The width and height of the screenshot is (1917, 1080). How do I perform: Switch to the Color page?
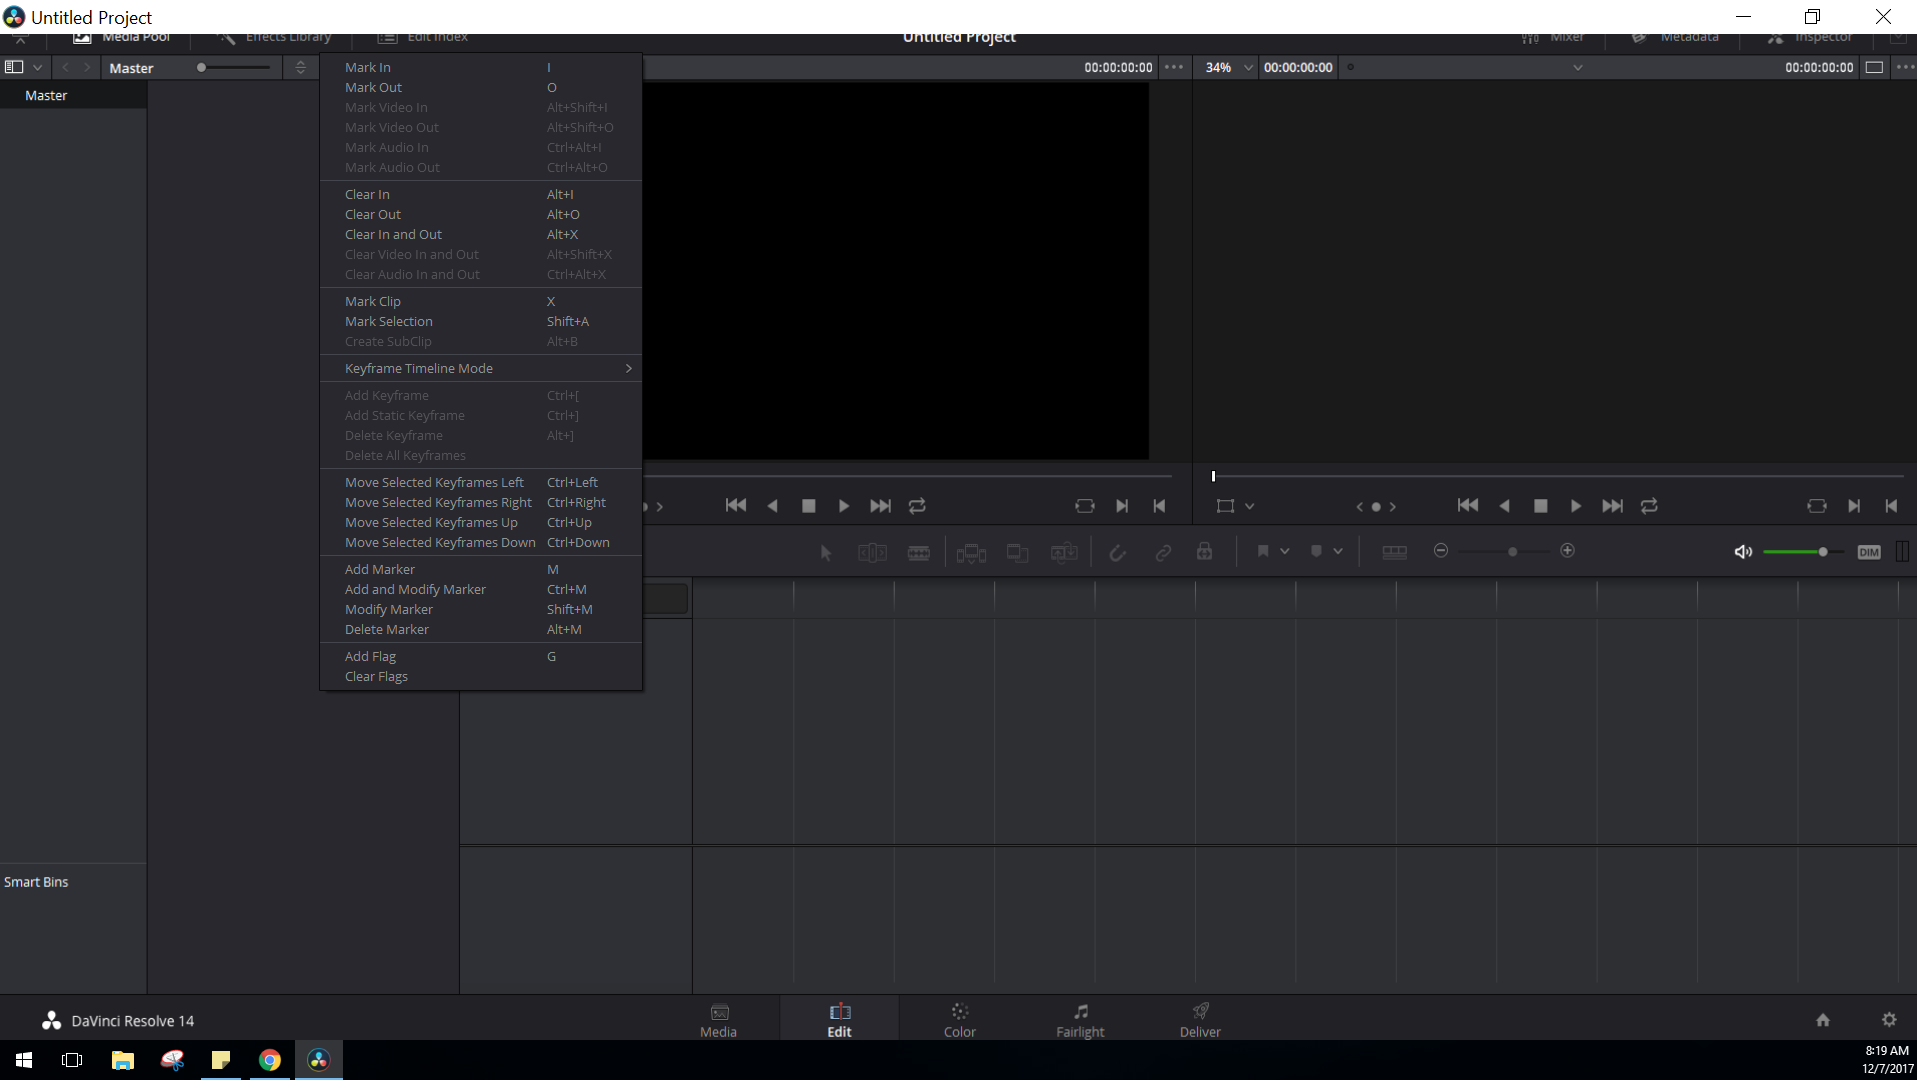959,1020
